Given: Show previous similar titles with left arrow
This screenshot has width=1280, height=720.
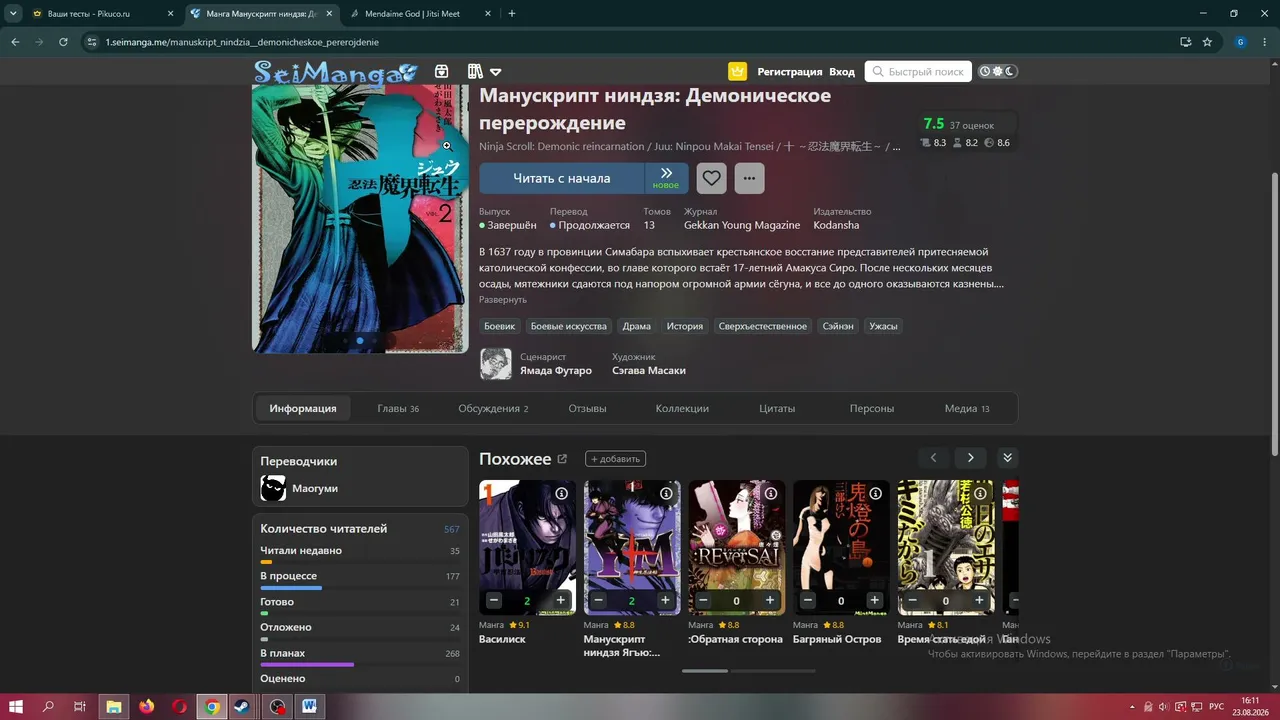Looking at the screenshot, I should 933,458.
